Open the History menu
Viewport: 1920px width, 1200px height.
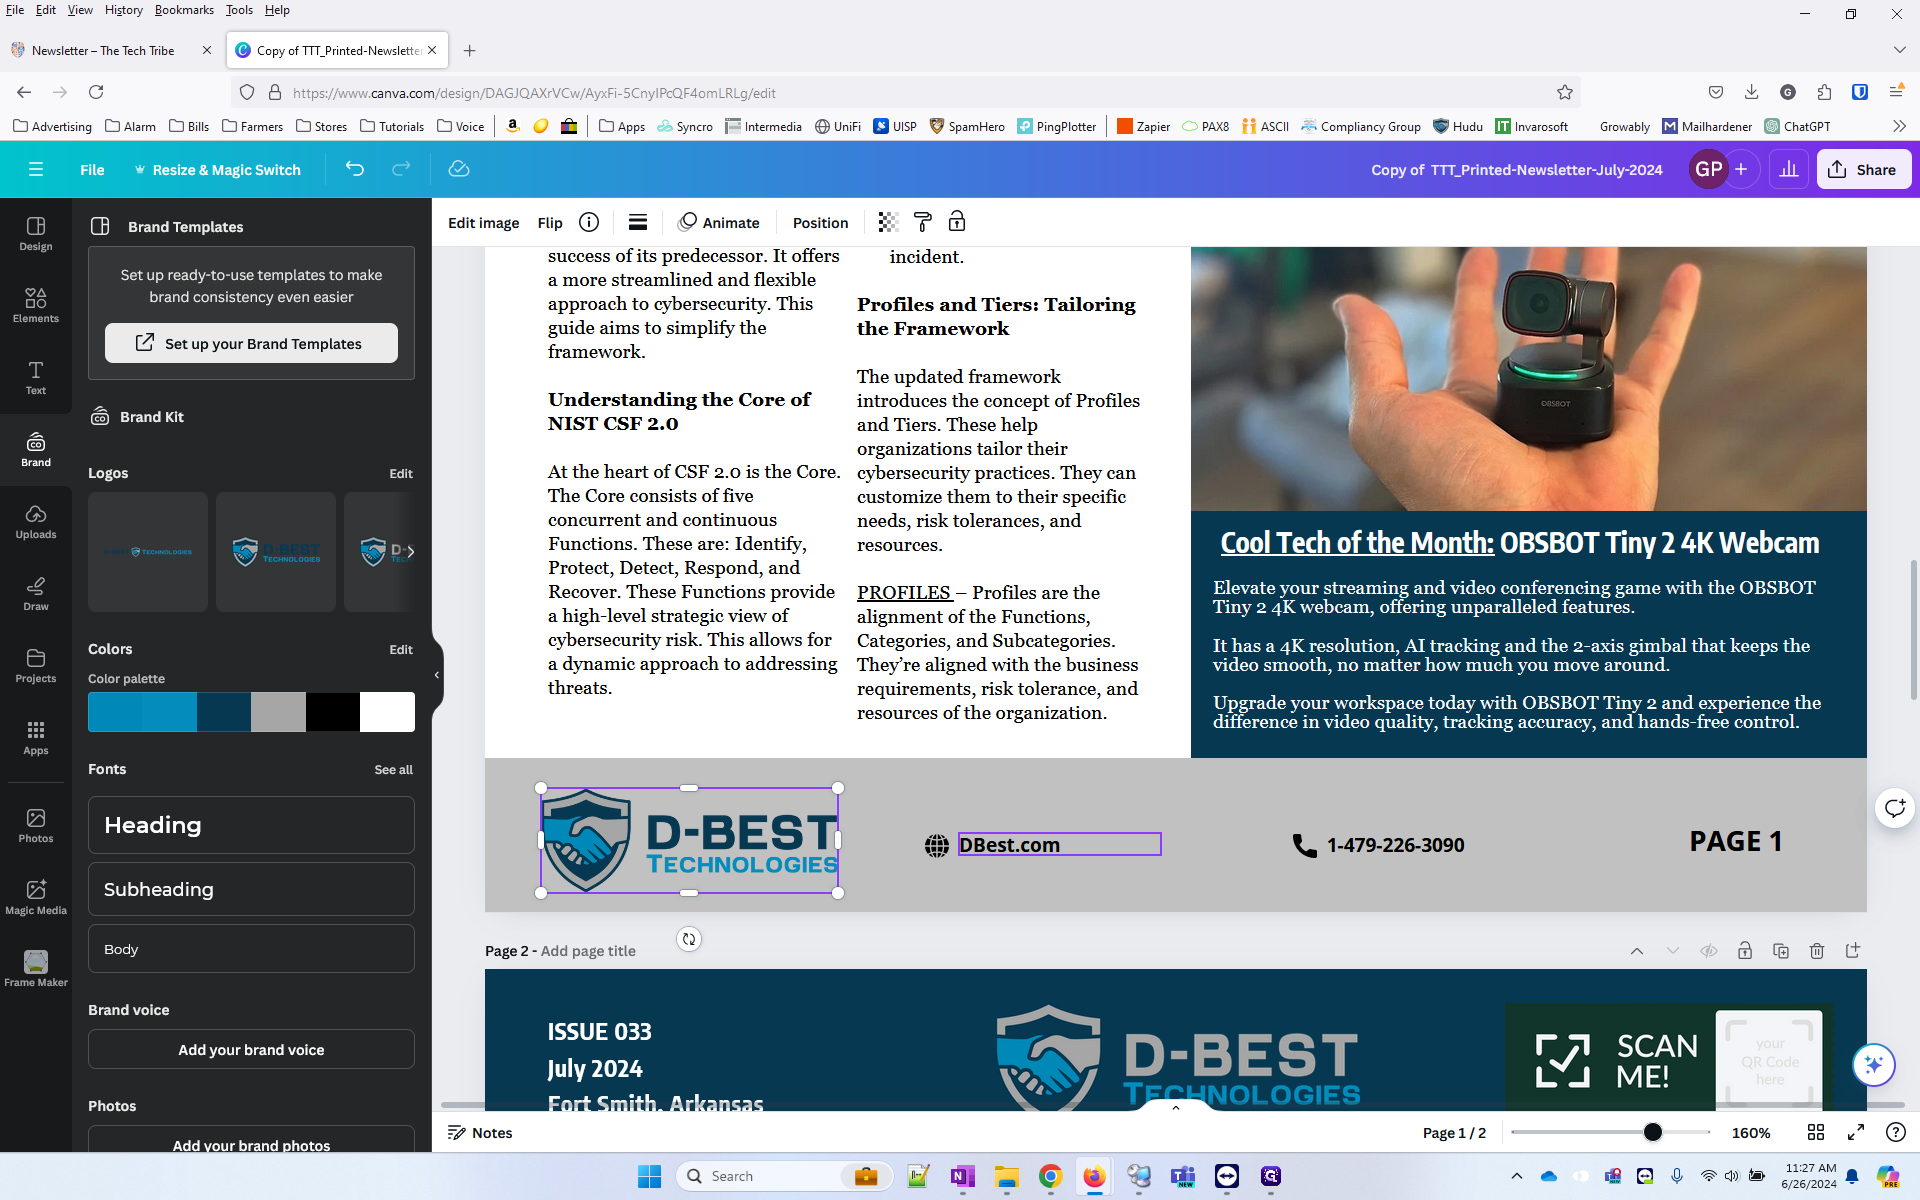tap(123, 10)
